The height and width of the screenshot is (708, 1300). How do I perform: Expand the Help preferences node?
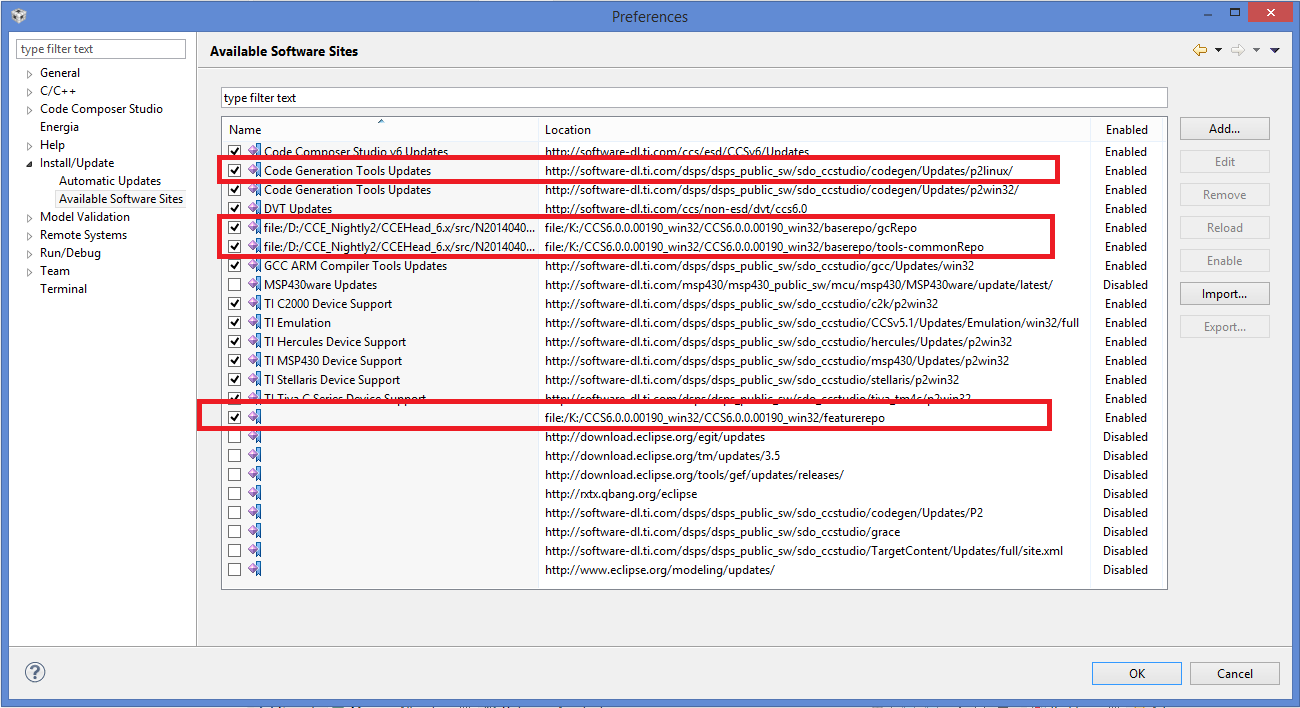click(x=29, y=145)
